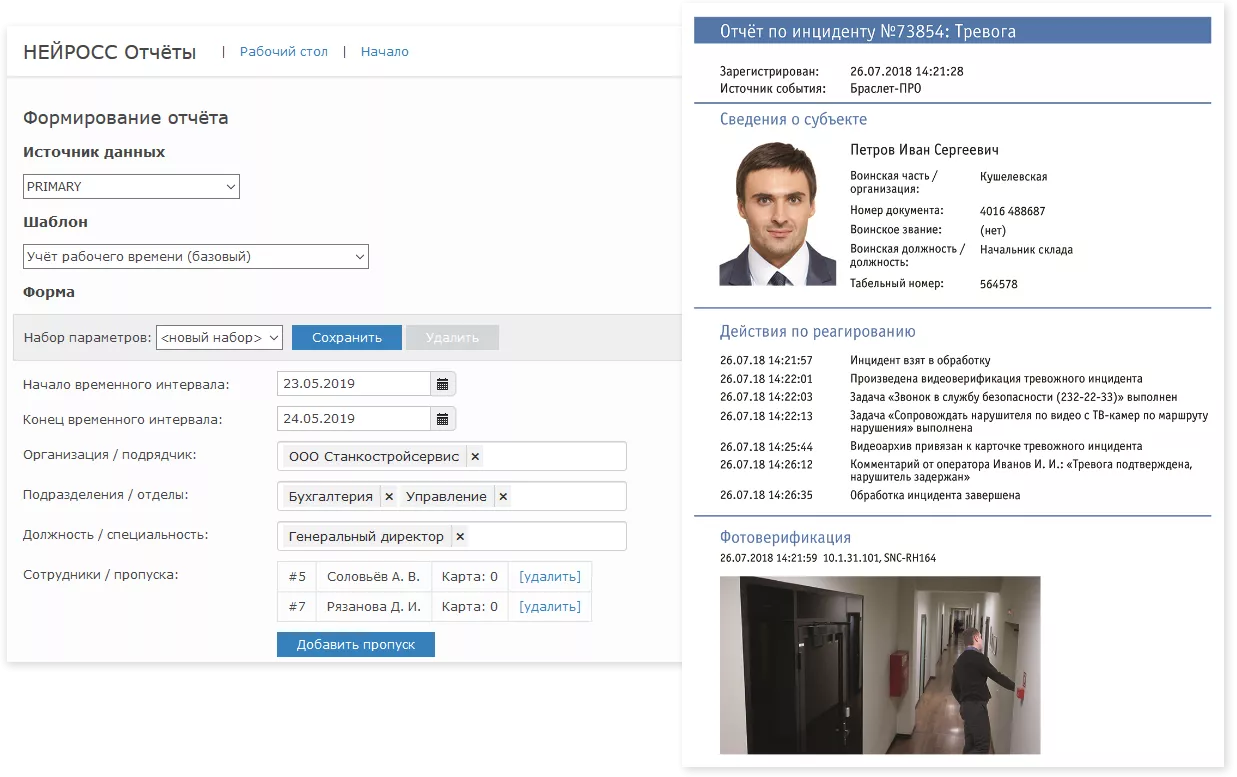This screenshot has width=1237, height=777.
Task: Open the Источник данных dropdown showing PRIMARY
Action: pyautogui.click(x=130, y=186)
